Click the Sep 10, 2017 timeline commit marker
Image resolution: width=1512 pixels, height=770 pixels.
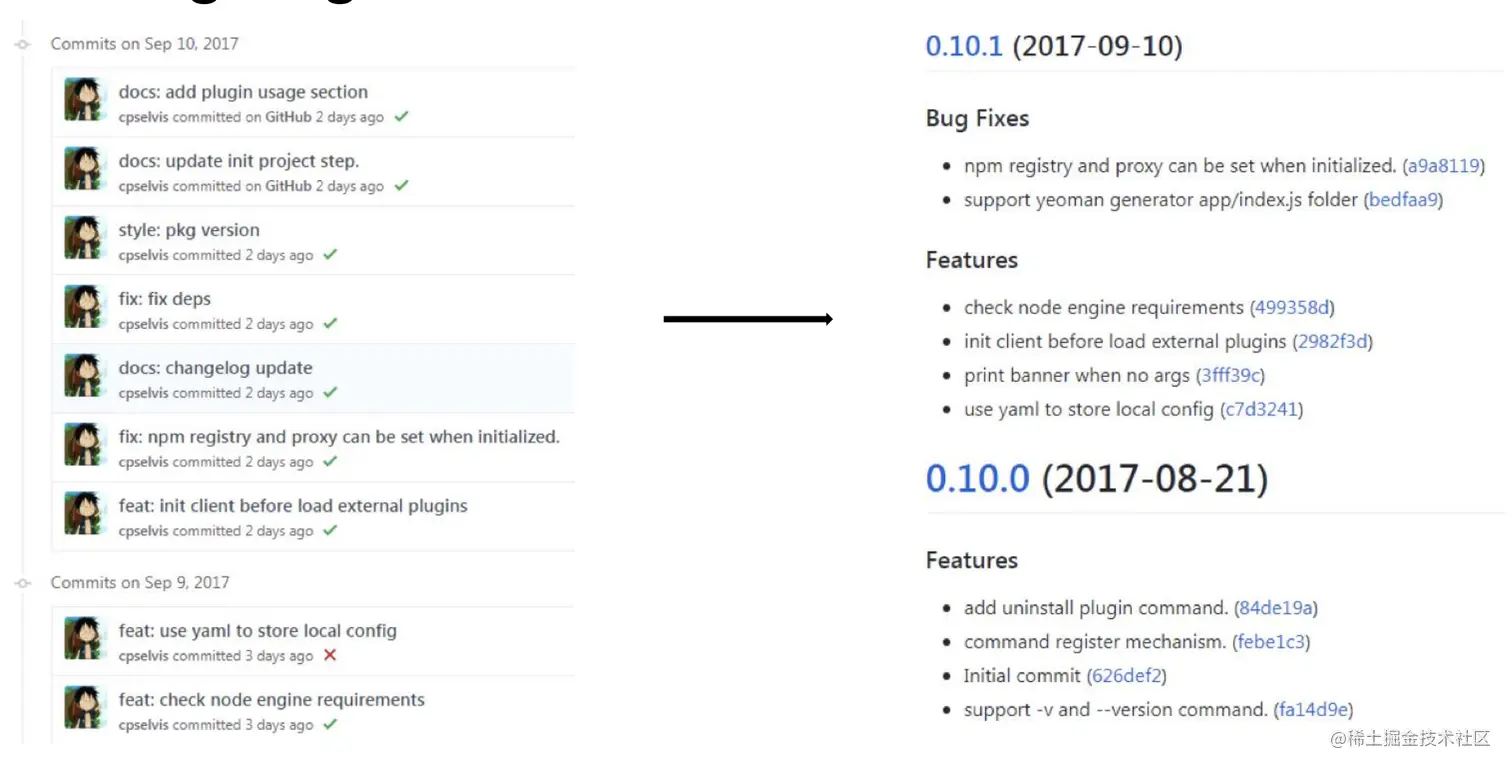(23, 44)
